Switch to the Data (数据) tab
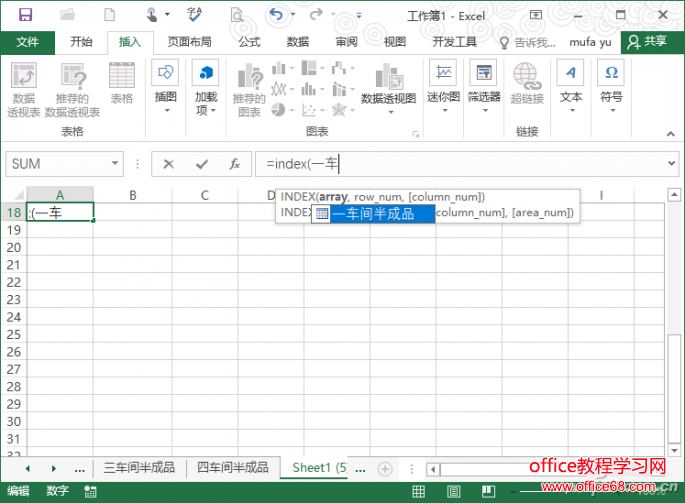 point(298,42)
